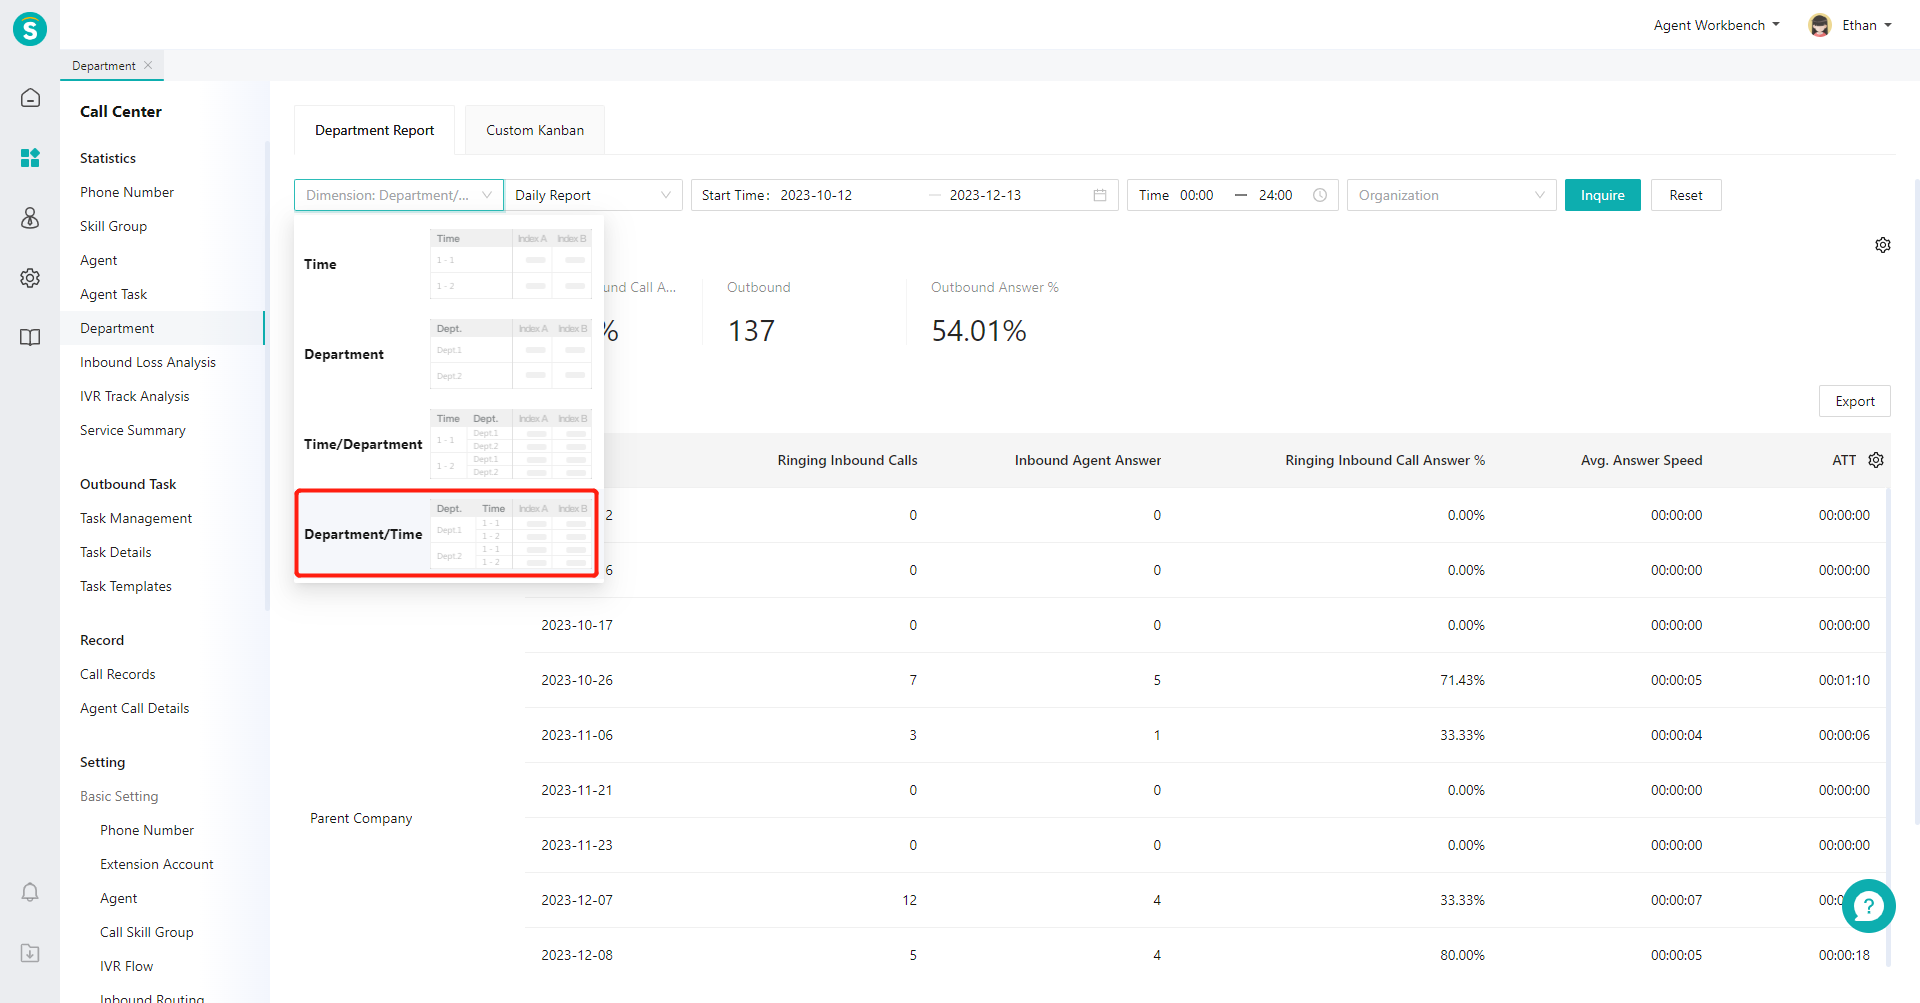Open the dashboard grid icon in left rail
The image size is (1920, 1003).
click(30, 158)
